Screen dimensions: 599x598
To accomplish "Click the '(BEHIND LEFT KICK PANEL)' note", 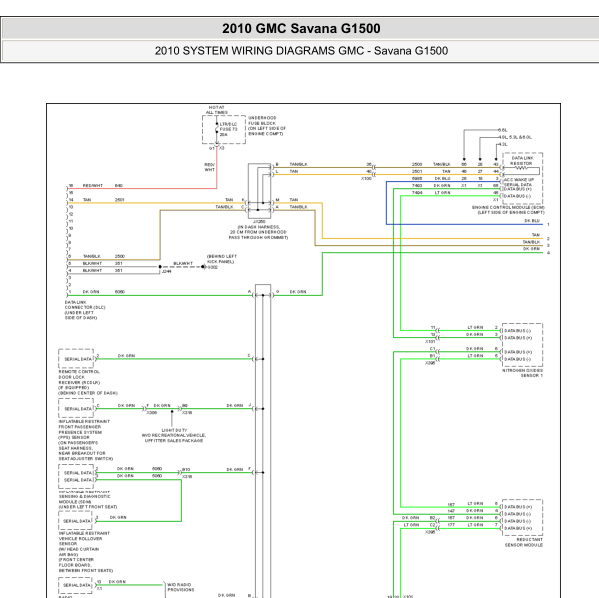I will [x=222, y=259].
